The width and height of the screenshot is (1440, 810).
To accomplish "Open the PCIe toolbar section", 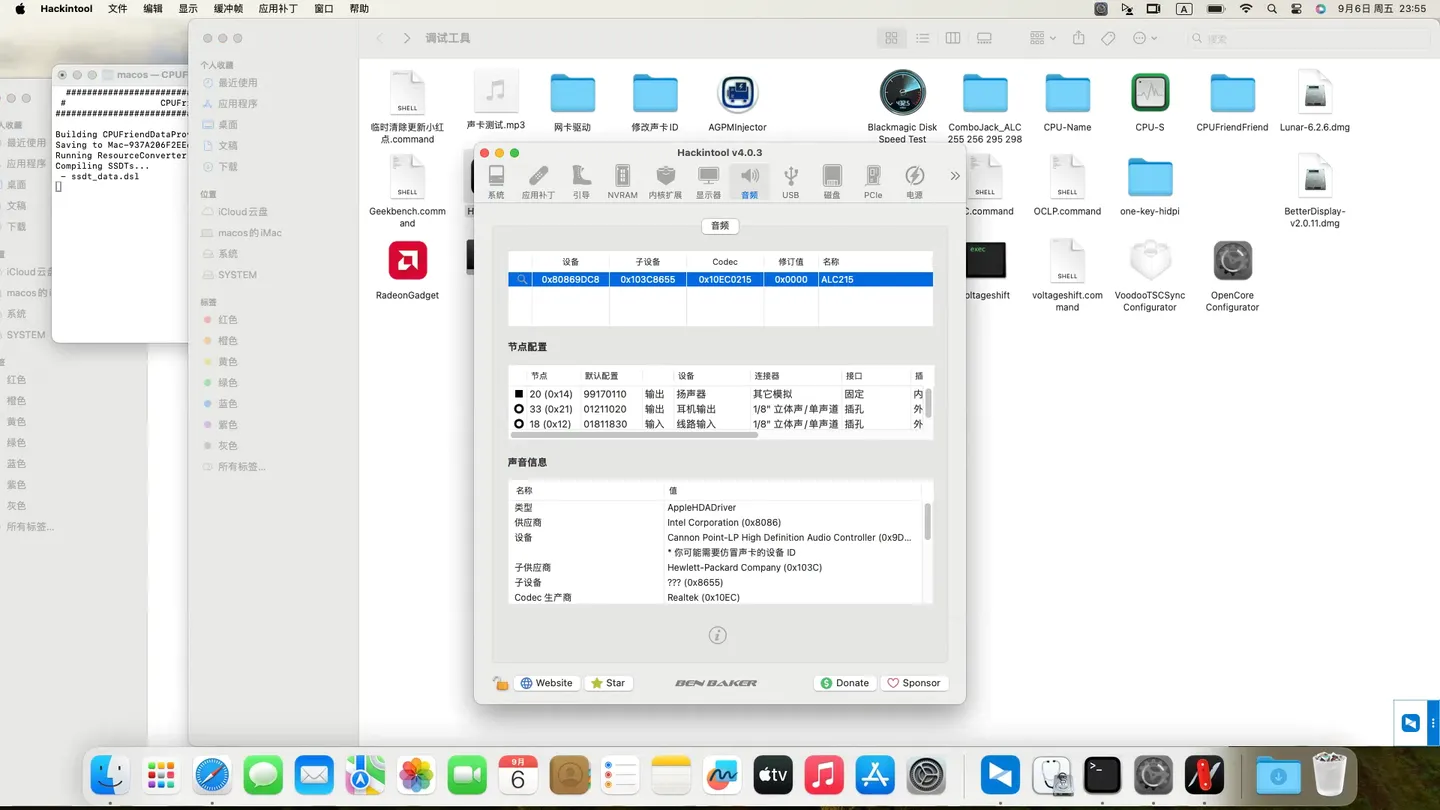I will pos(873,181).
